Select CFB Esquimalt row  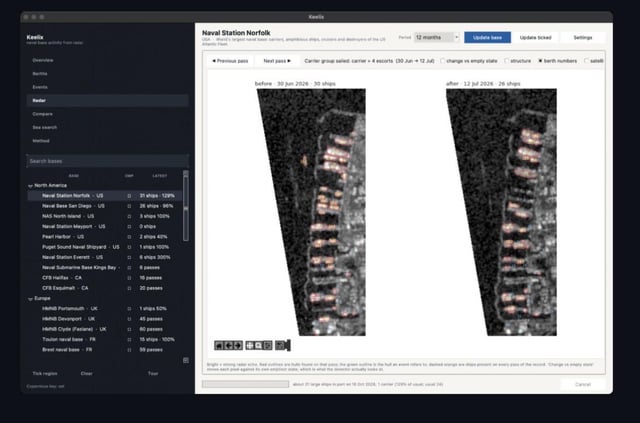[x=105, y=288]
